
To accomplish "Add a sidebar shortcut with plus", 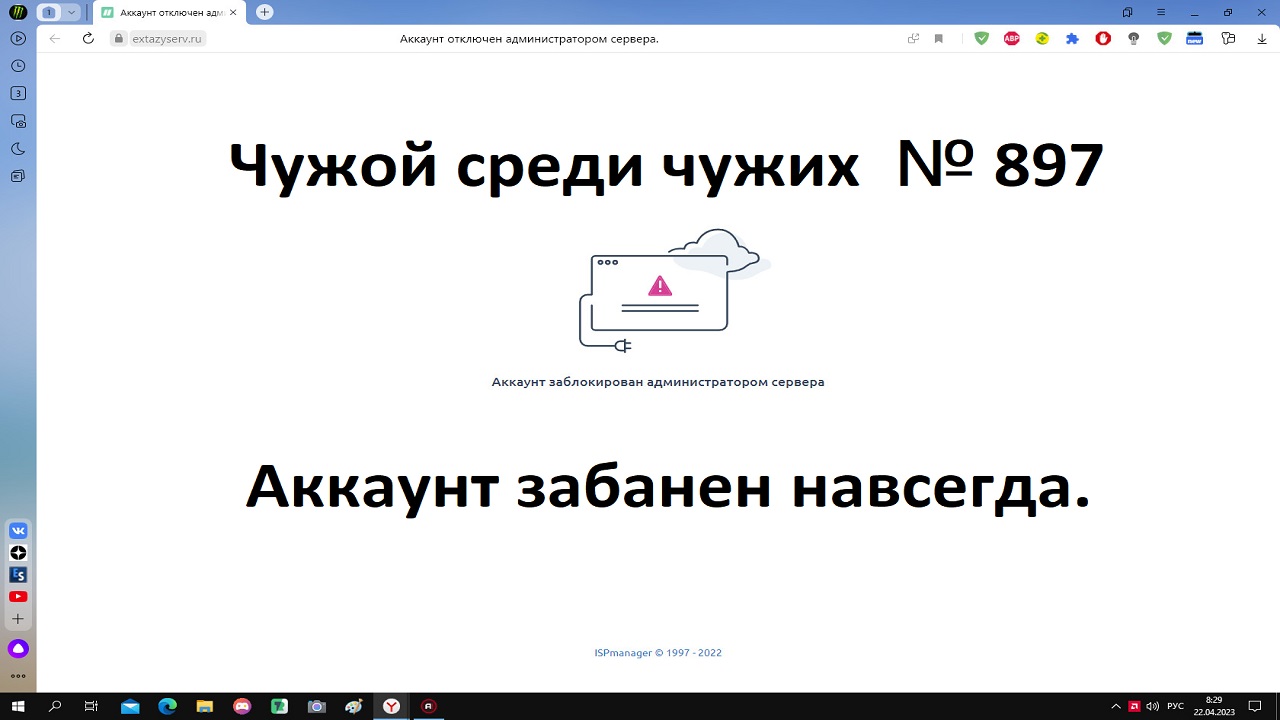I will (18, 619).
